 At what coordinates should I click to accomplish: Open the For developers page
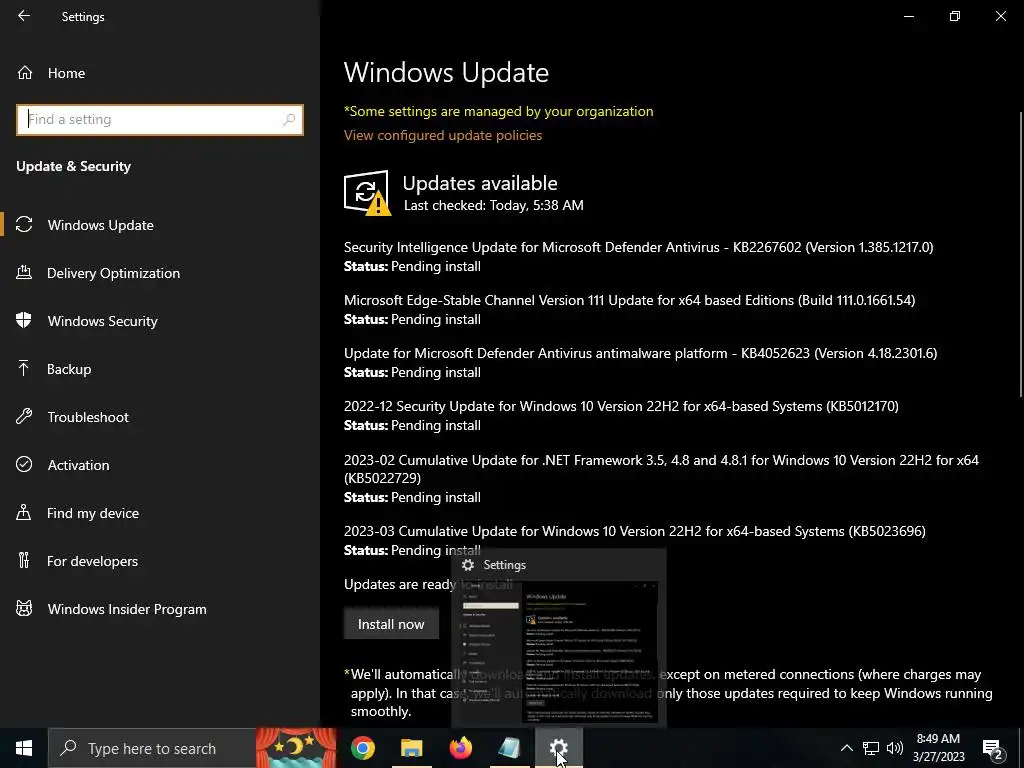92,561
